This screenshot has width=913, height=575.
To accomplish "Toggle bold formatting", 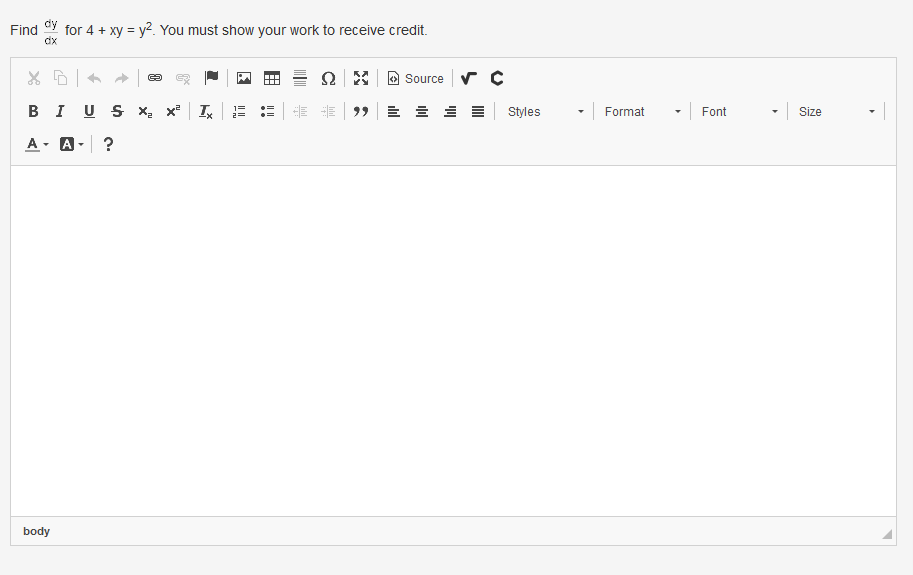I will 34,111.
